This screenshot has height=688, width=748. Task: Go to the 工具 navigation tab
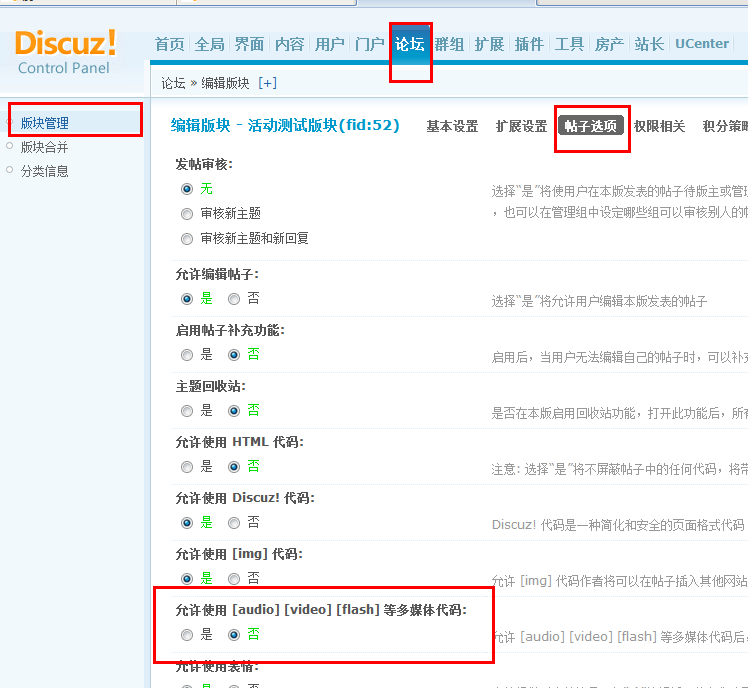click(x=570, y=44)
